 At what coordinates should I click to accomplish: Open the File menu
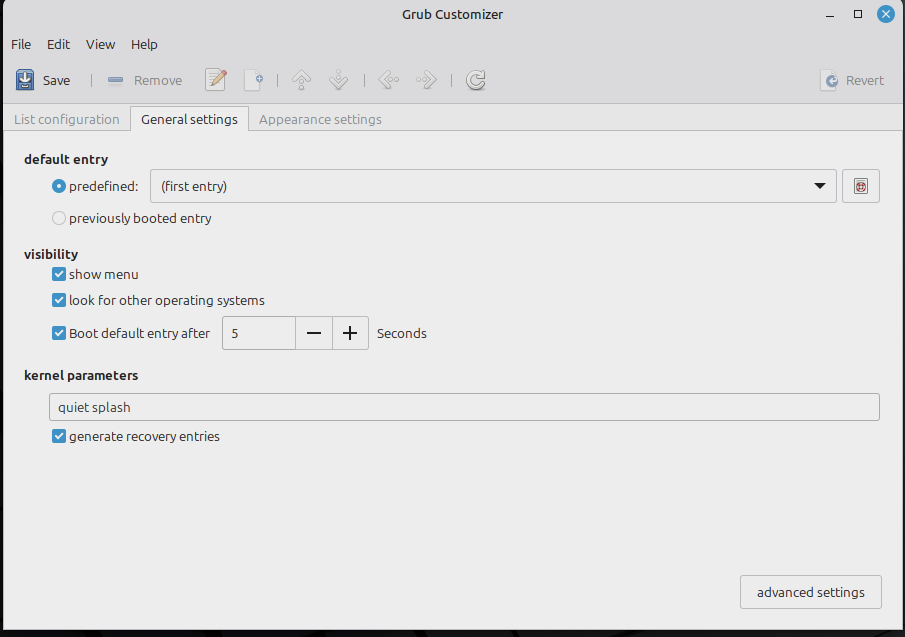pos(21,44)
